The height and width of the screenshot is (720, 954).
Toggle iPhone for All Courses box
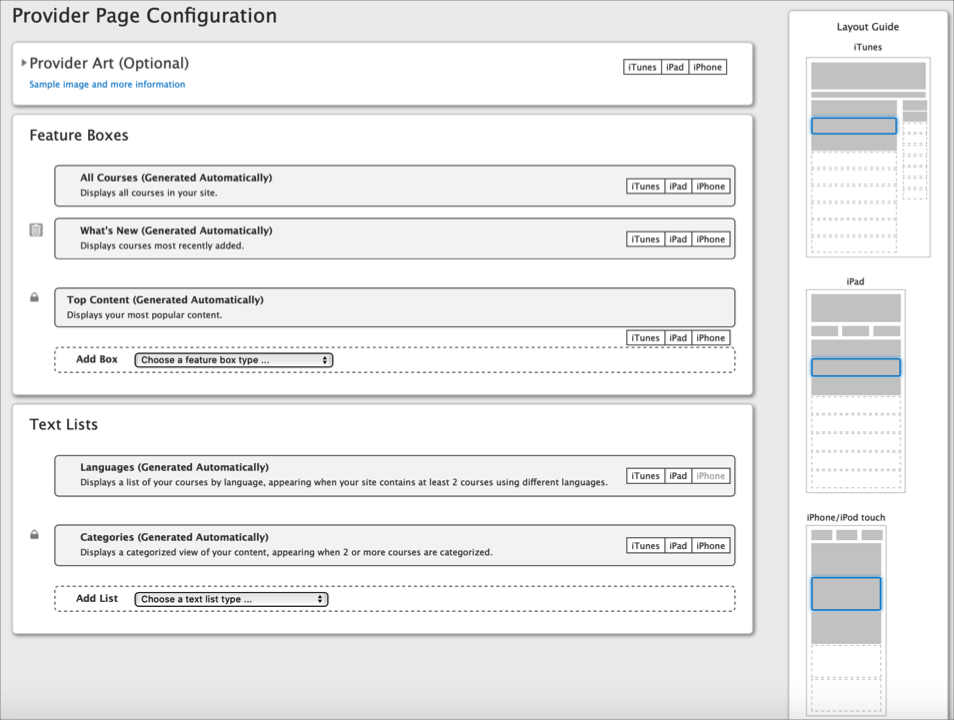(x=711, y=186)
